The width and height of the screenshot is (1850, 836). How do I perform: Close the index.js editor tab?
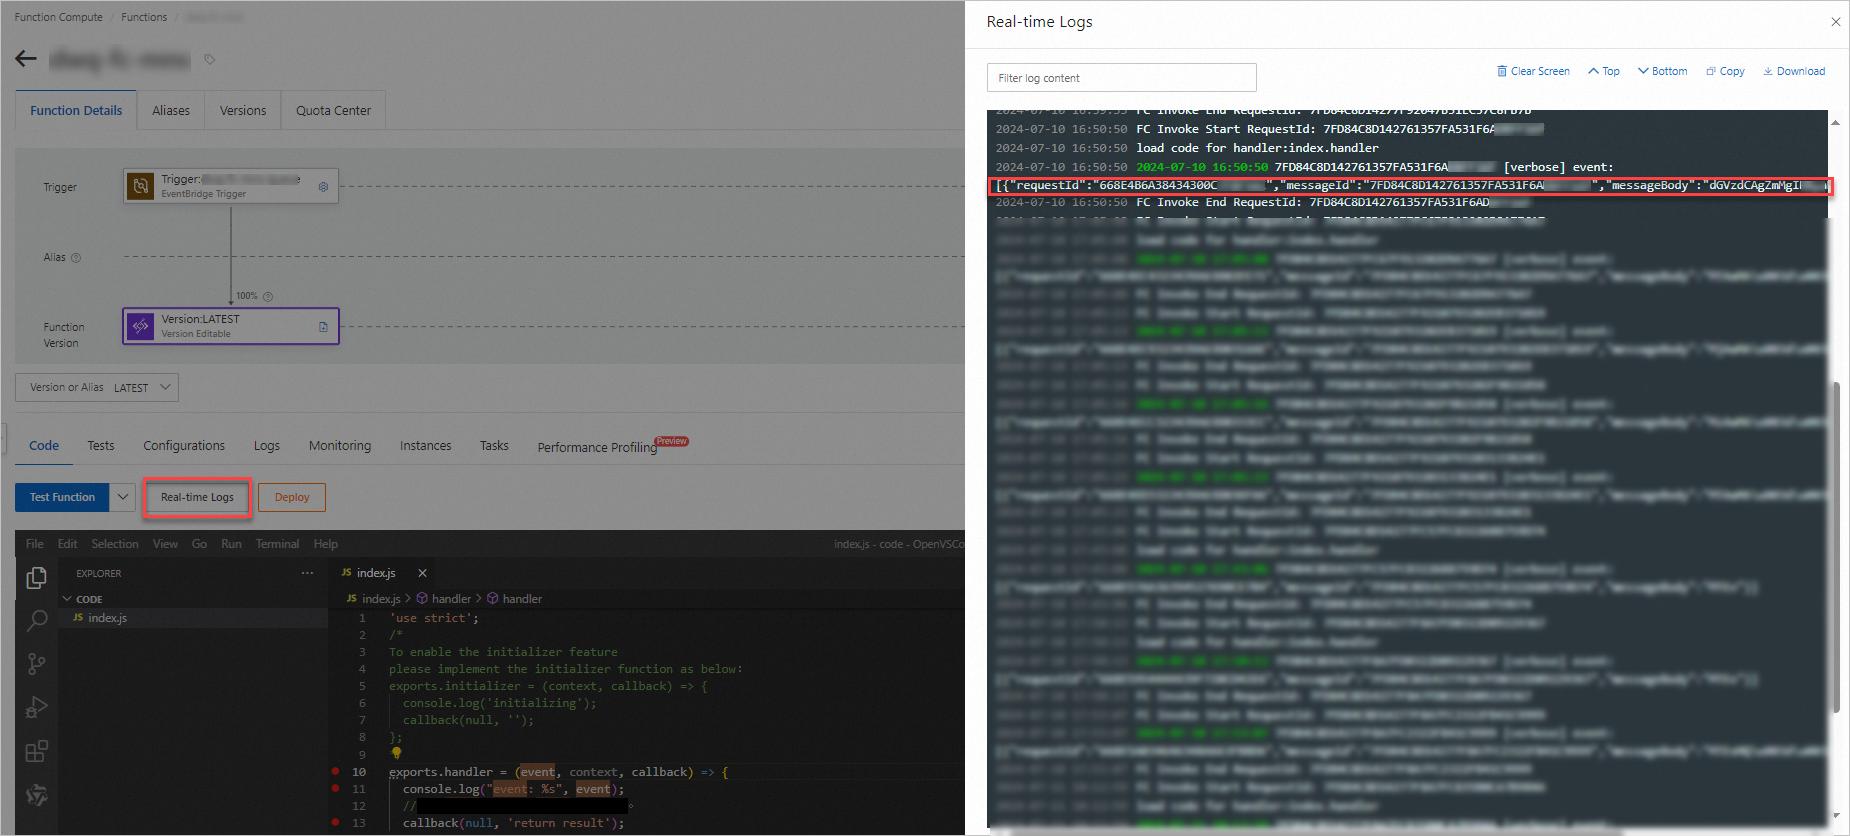tap(422, 573)
